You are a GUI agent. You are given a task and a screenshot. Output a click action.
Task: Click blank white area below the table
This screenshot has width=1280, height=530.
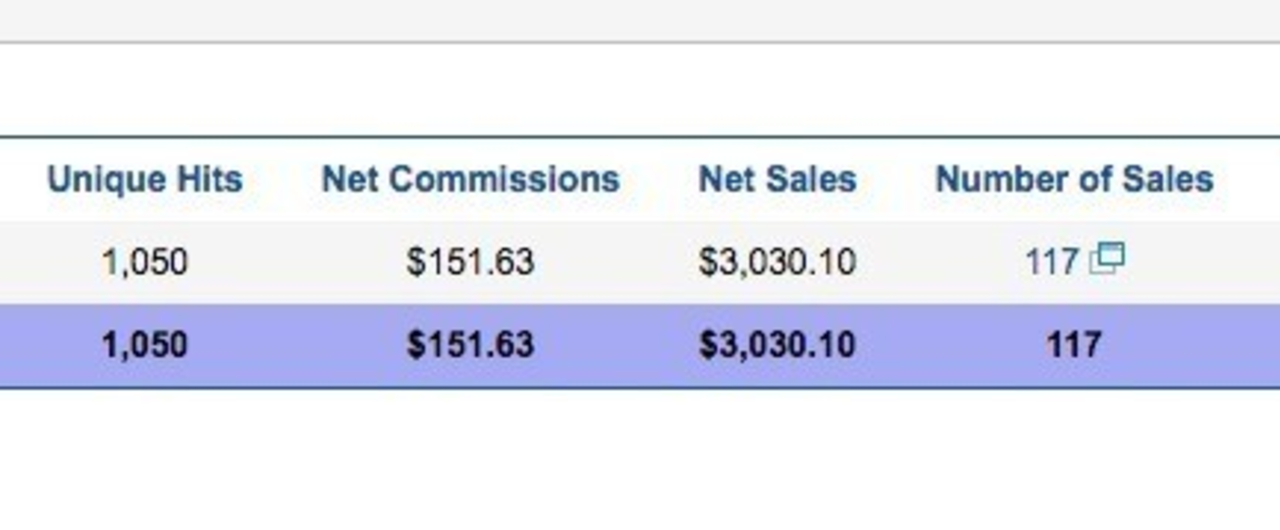640,460
